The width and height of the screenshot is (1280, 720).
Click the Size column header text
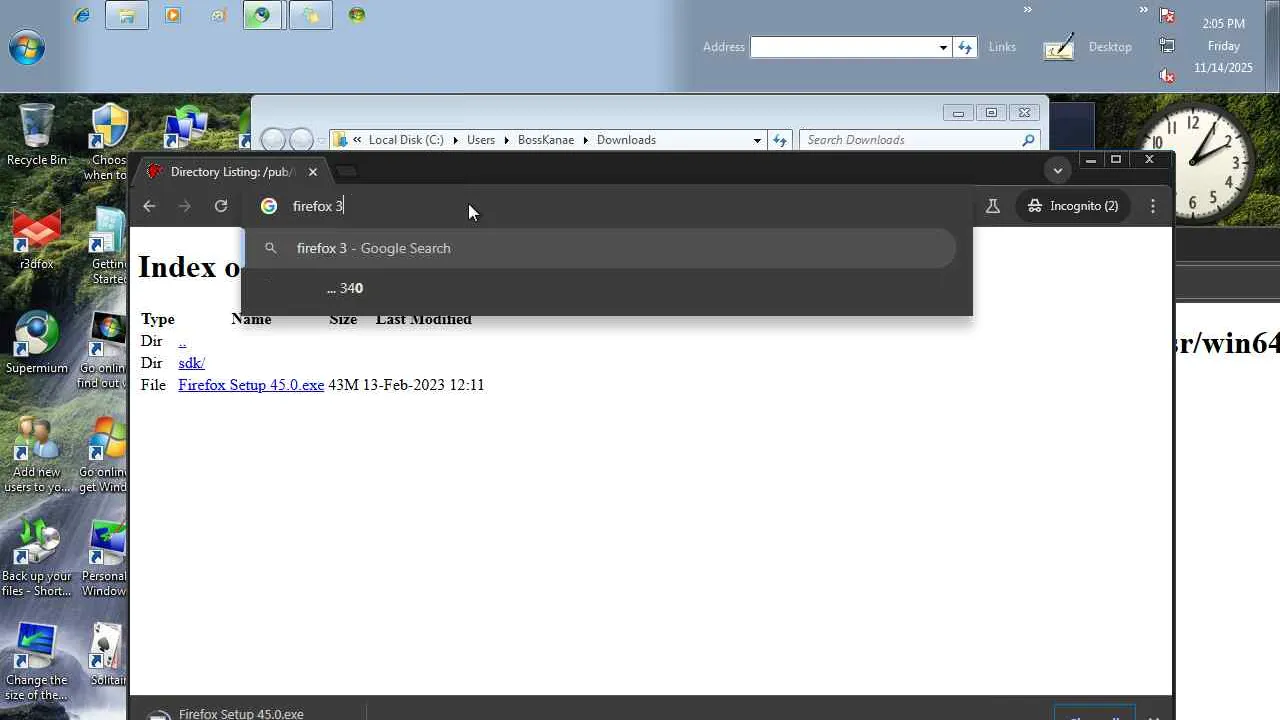(x=343, y=319)
